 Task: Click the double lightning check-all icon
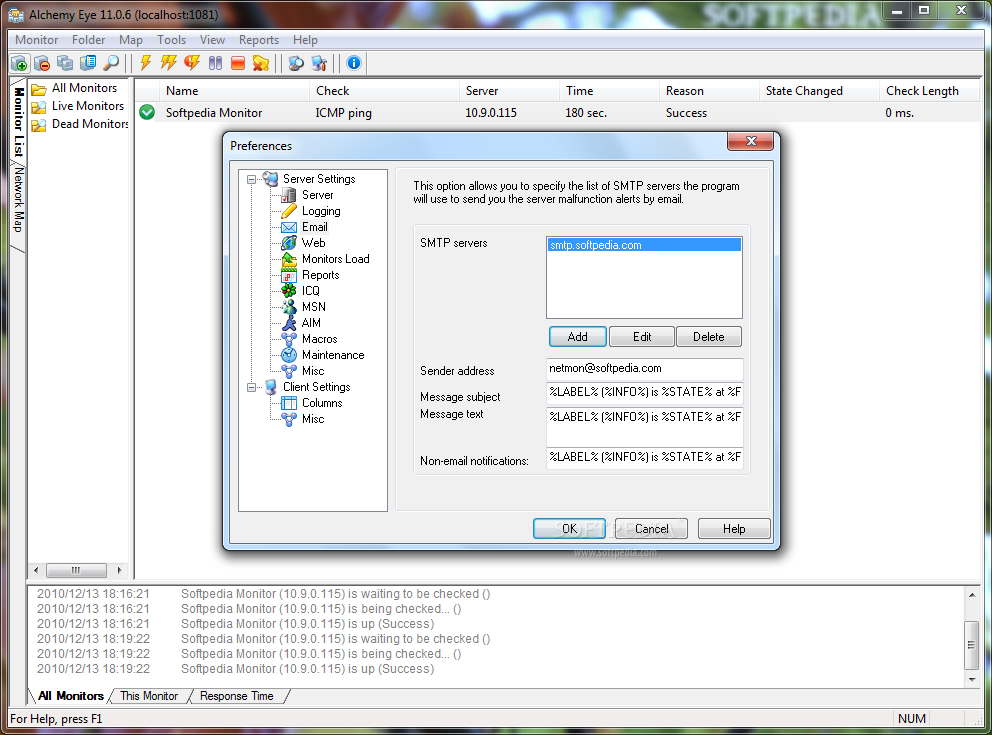coord(168,63)
